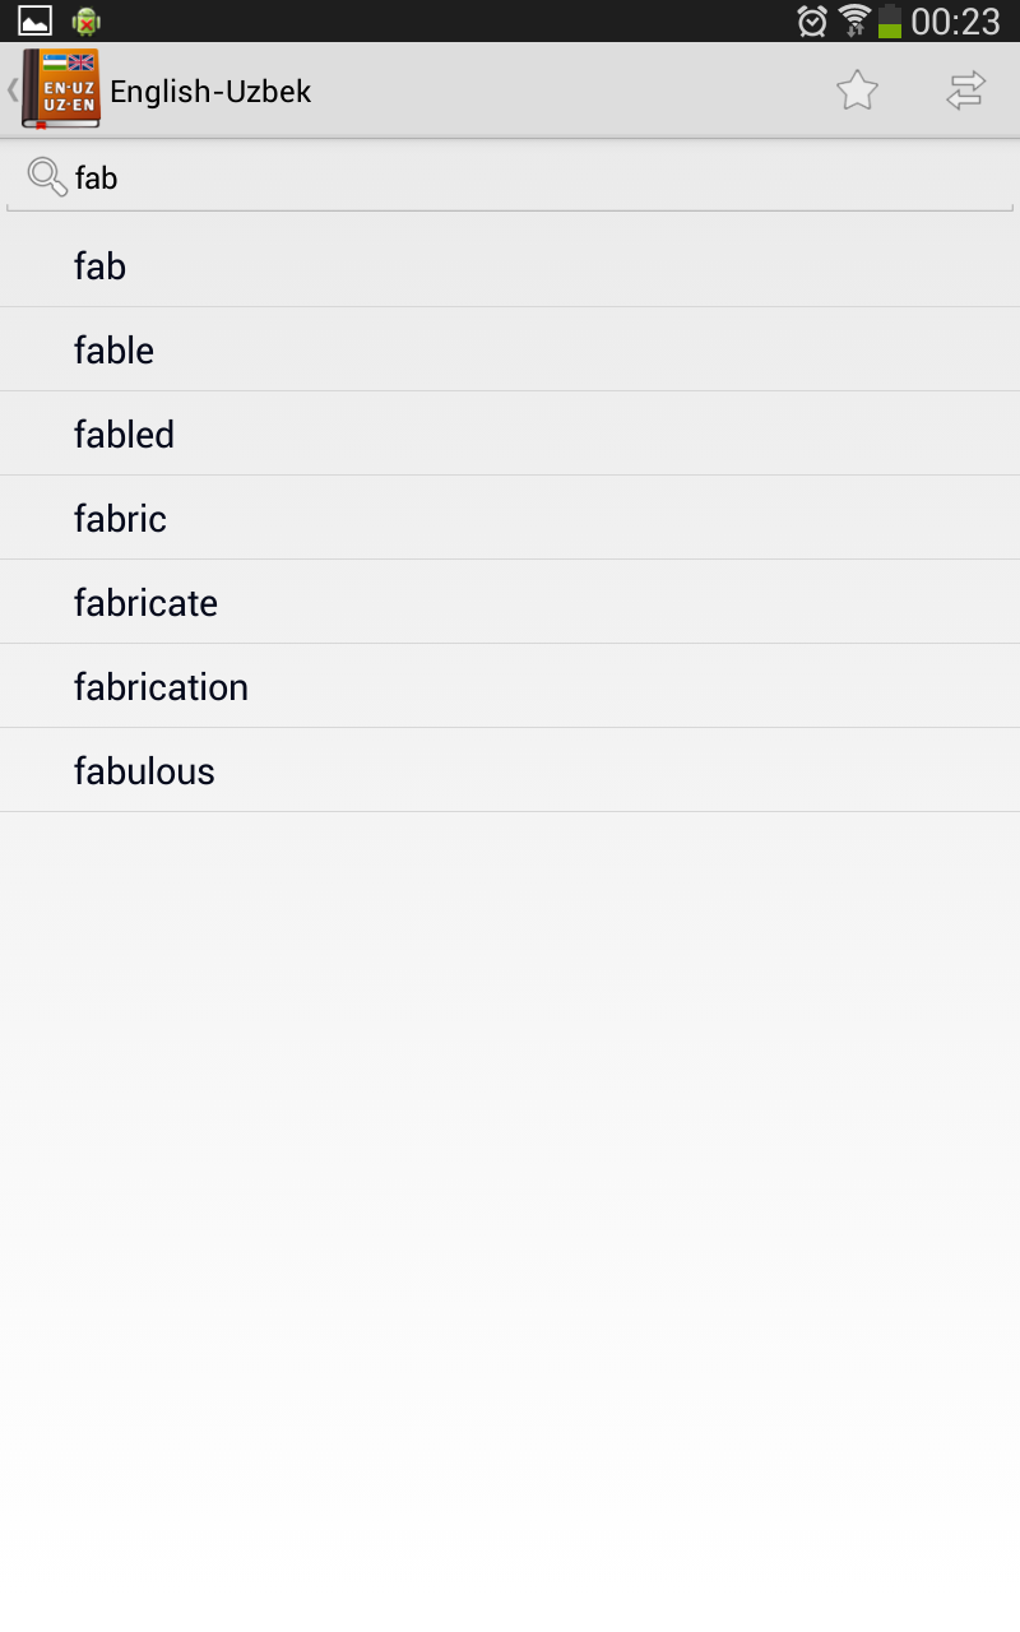Tap the Android debug notification icon

point(86,21)
